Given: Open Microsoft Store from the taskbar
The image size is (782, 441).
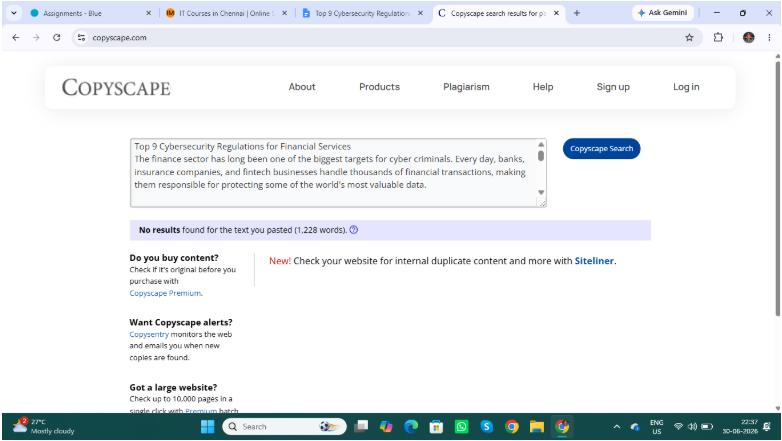Looking at the screenshot, I should point(436,427).
